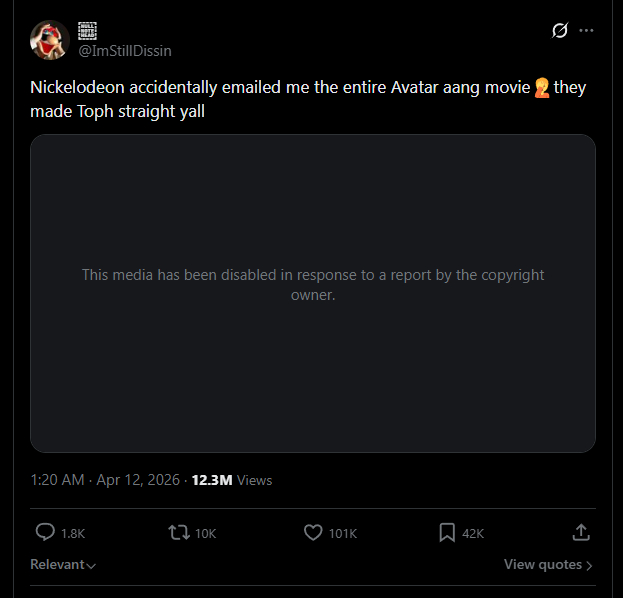Repost the tweet using the retweet icon
623x598 pixels.
[180, 533]
